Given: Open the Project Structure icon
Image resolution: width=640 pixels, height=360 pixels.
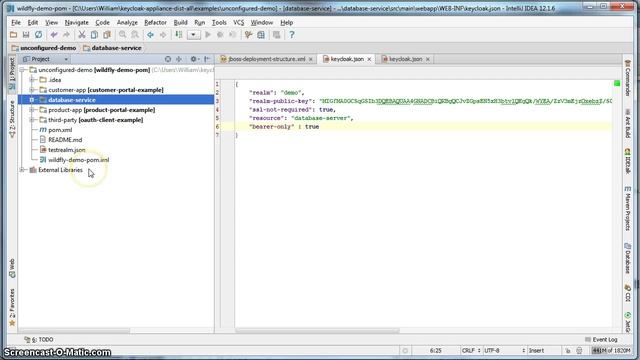Looking at the screenshot, I should coord(261,35).
